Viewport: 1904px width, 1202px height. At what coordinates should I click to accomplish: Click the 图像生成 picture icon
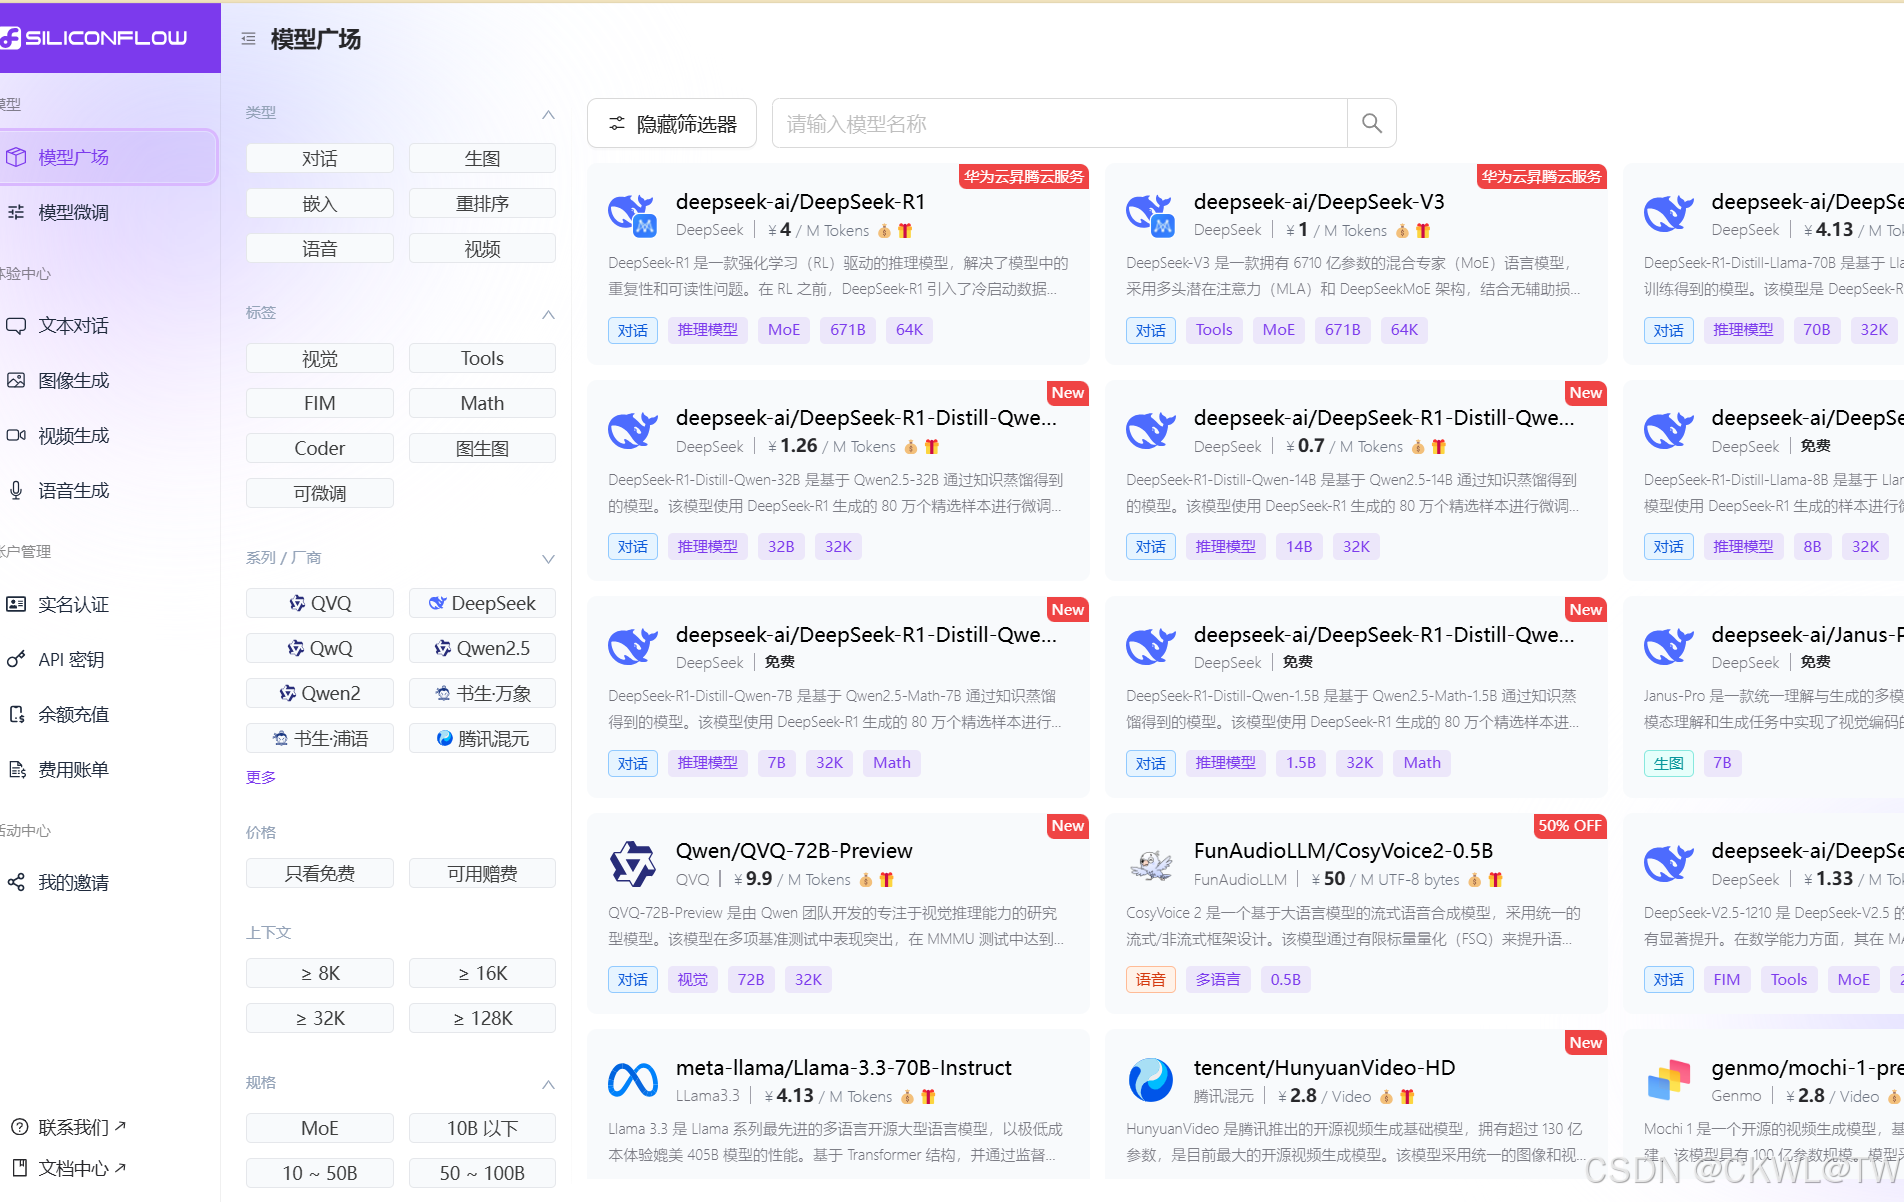[16, 380]
